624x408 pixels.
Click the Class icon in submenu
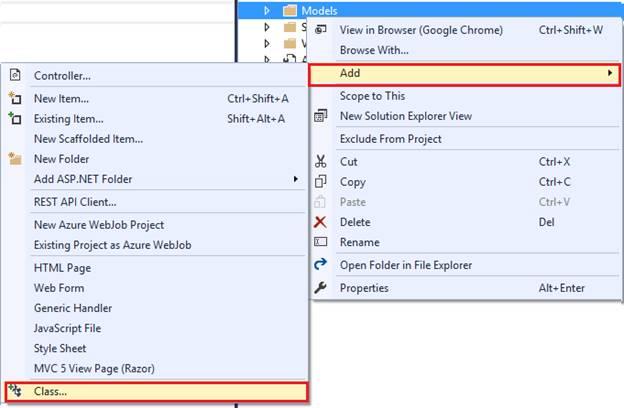(15, 391)
